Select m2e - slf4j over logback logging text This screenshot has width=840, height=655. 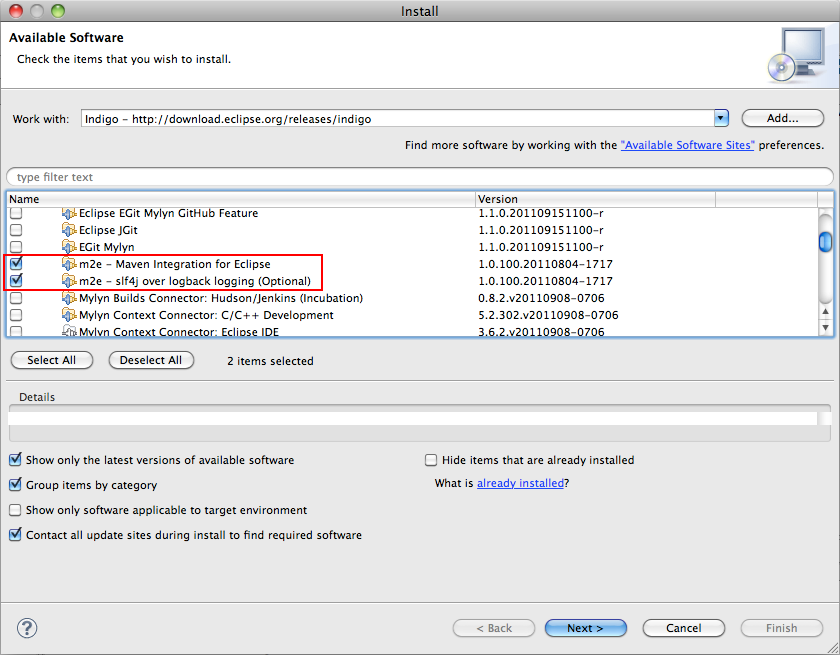pyautogui.click(x=195, y=281)
